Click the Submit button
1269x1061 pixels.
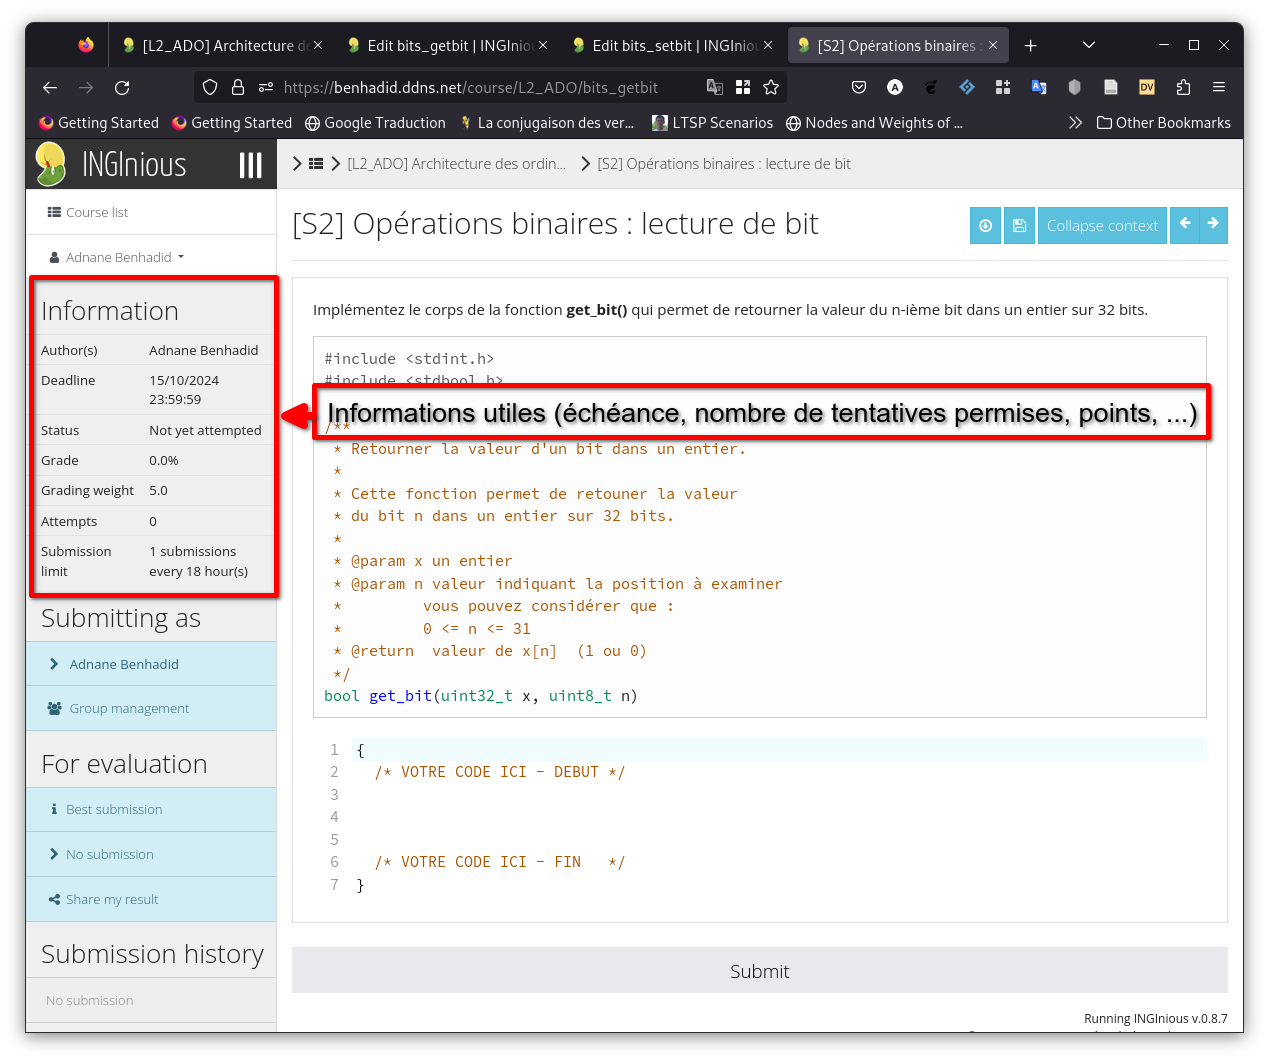click(760, 971)
